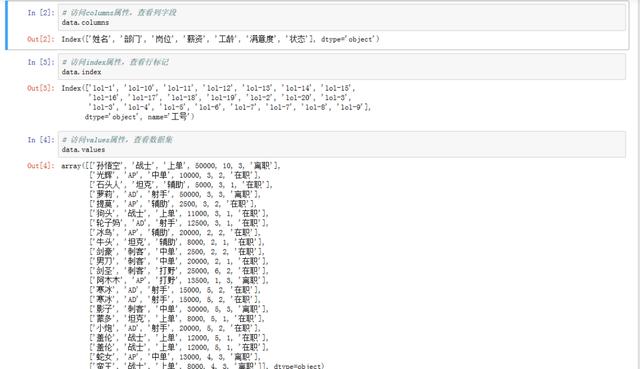The image size is (640, 369).
Task: Click the 'lol-8' index label
Action: point(315,107)
